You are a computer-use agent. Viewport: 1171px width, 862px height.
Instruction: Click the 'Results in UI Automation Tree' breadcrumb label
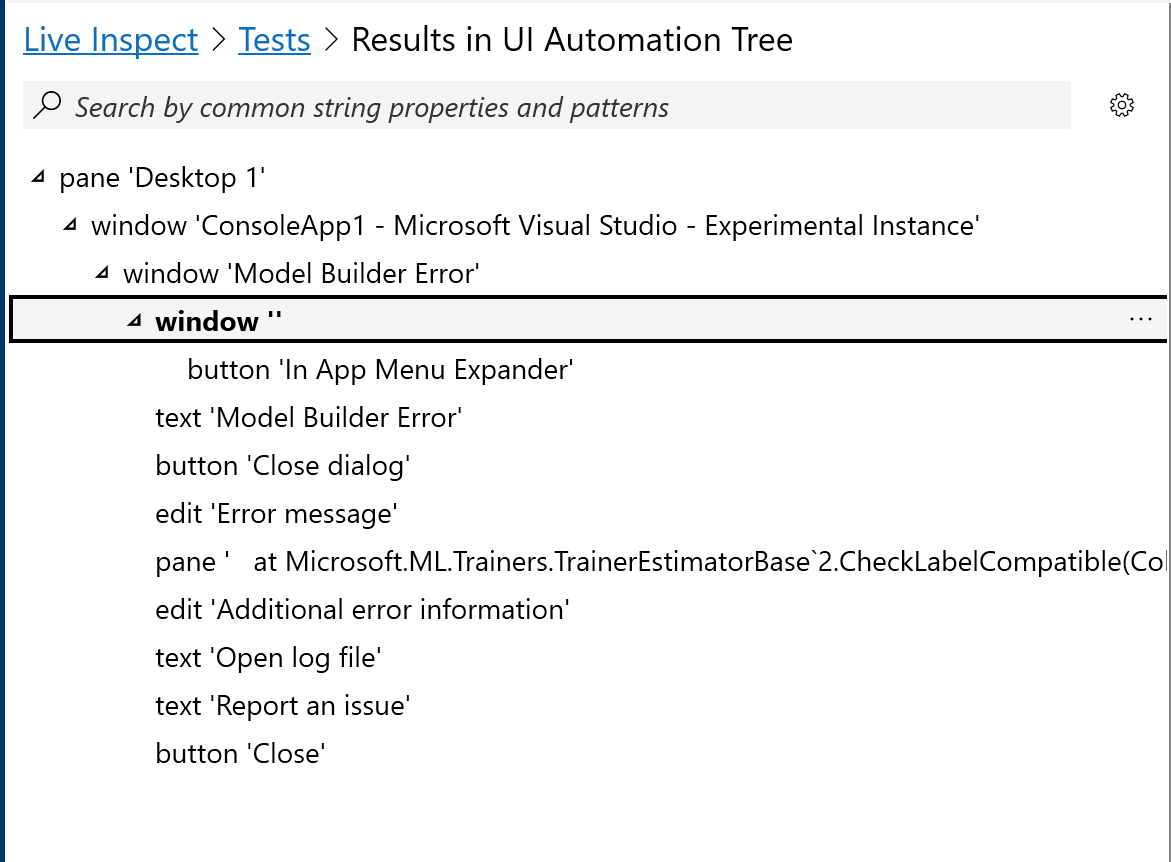coord(571,40)
